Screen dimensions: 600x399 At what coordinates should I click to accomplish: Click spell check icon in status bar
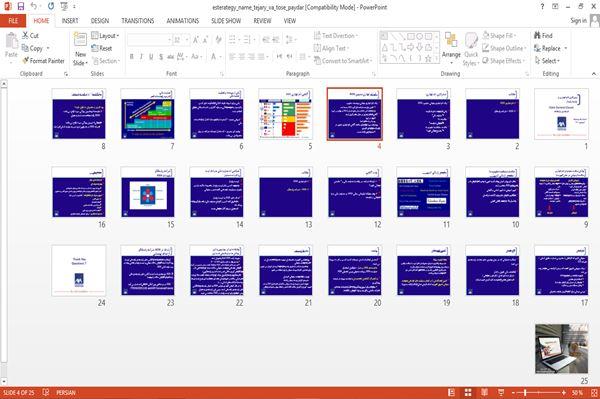pos(46,392)
